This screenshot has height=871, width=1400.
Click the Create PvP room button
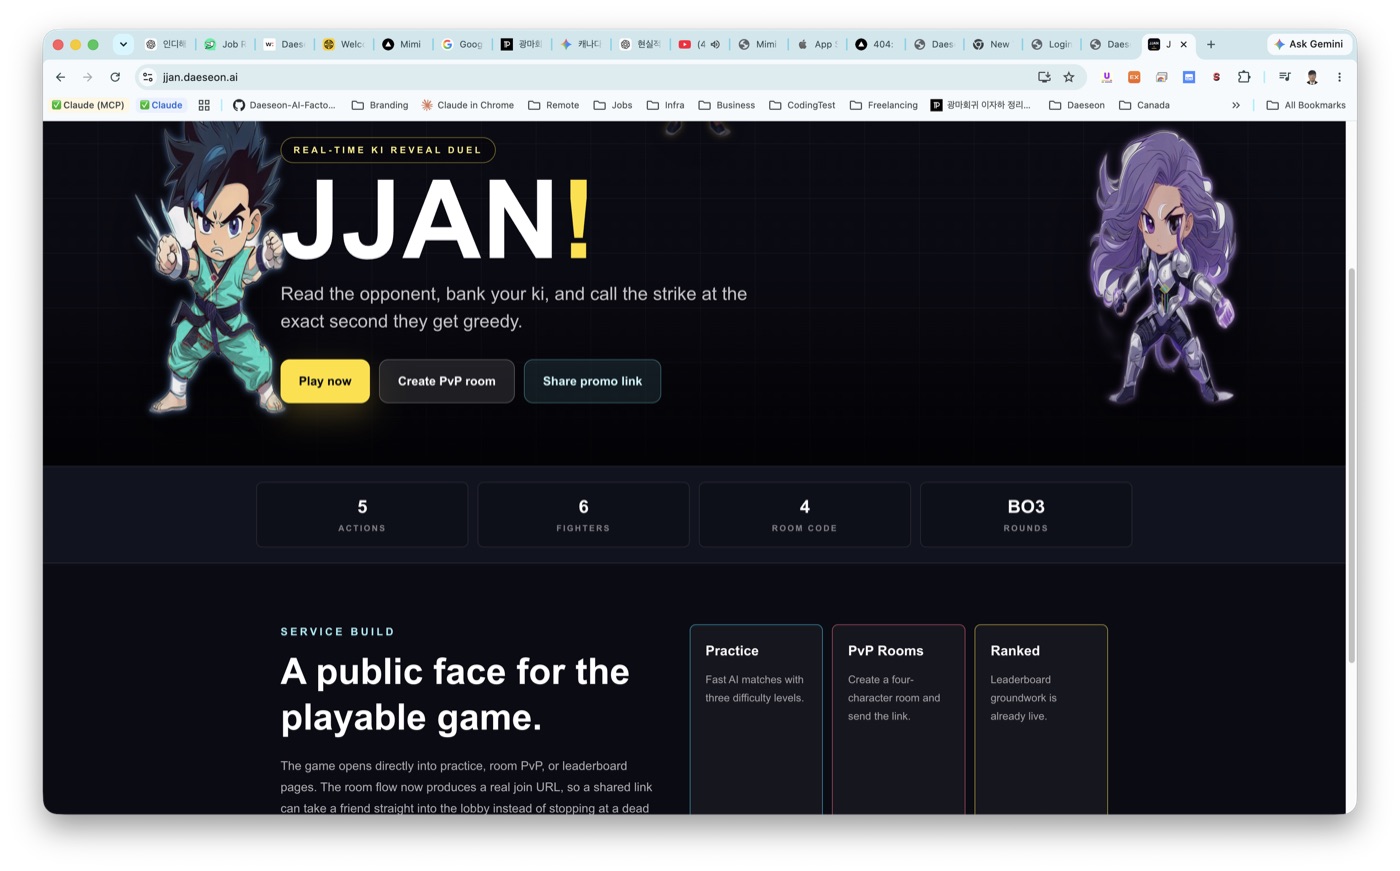(447, 381)
